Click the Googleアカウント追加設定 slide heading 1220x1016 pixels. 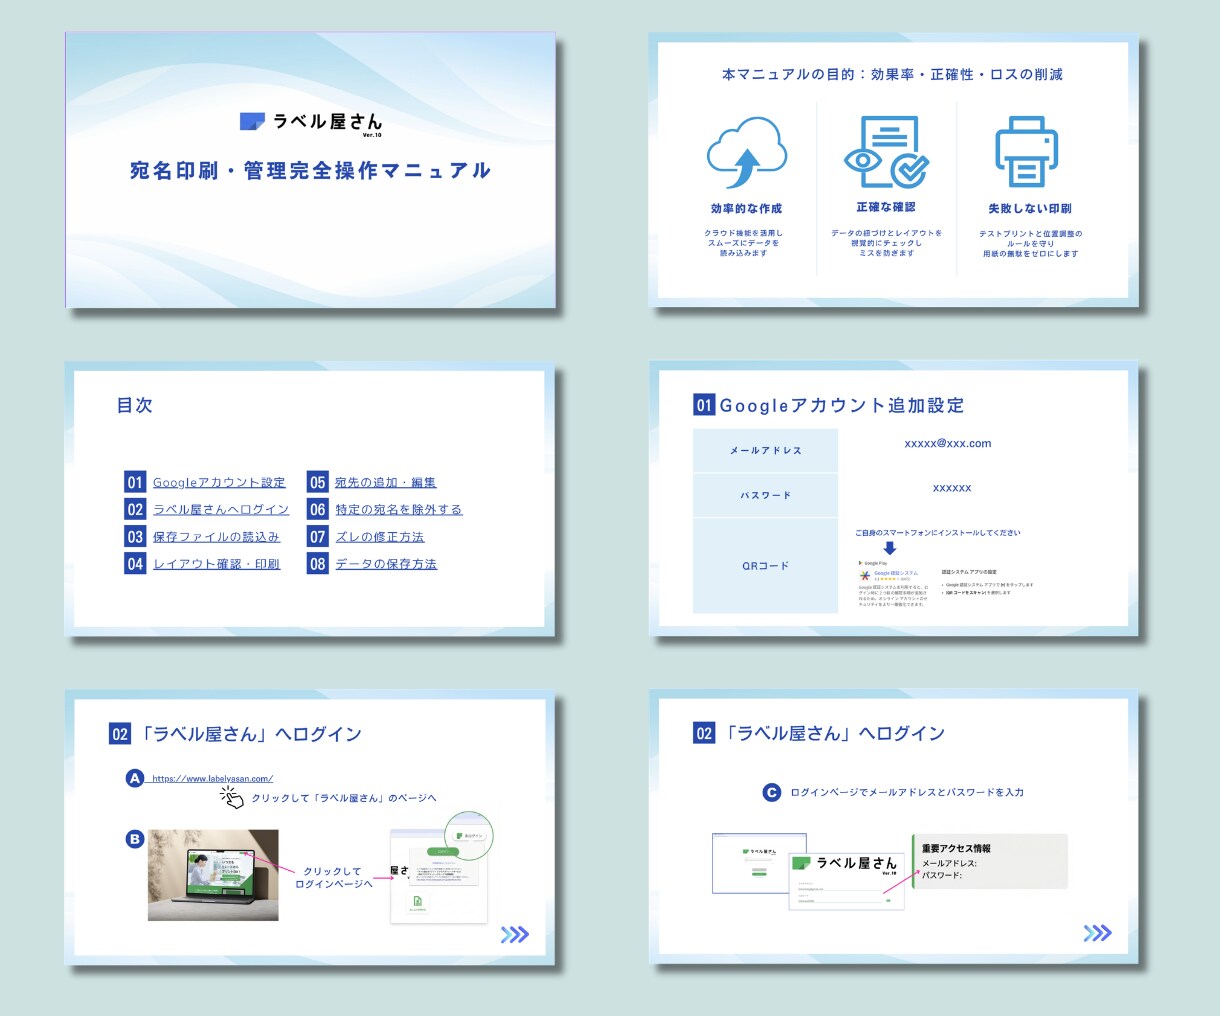click(842, 405)
